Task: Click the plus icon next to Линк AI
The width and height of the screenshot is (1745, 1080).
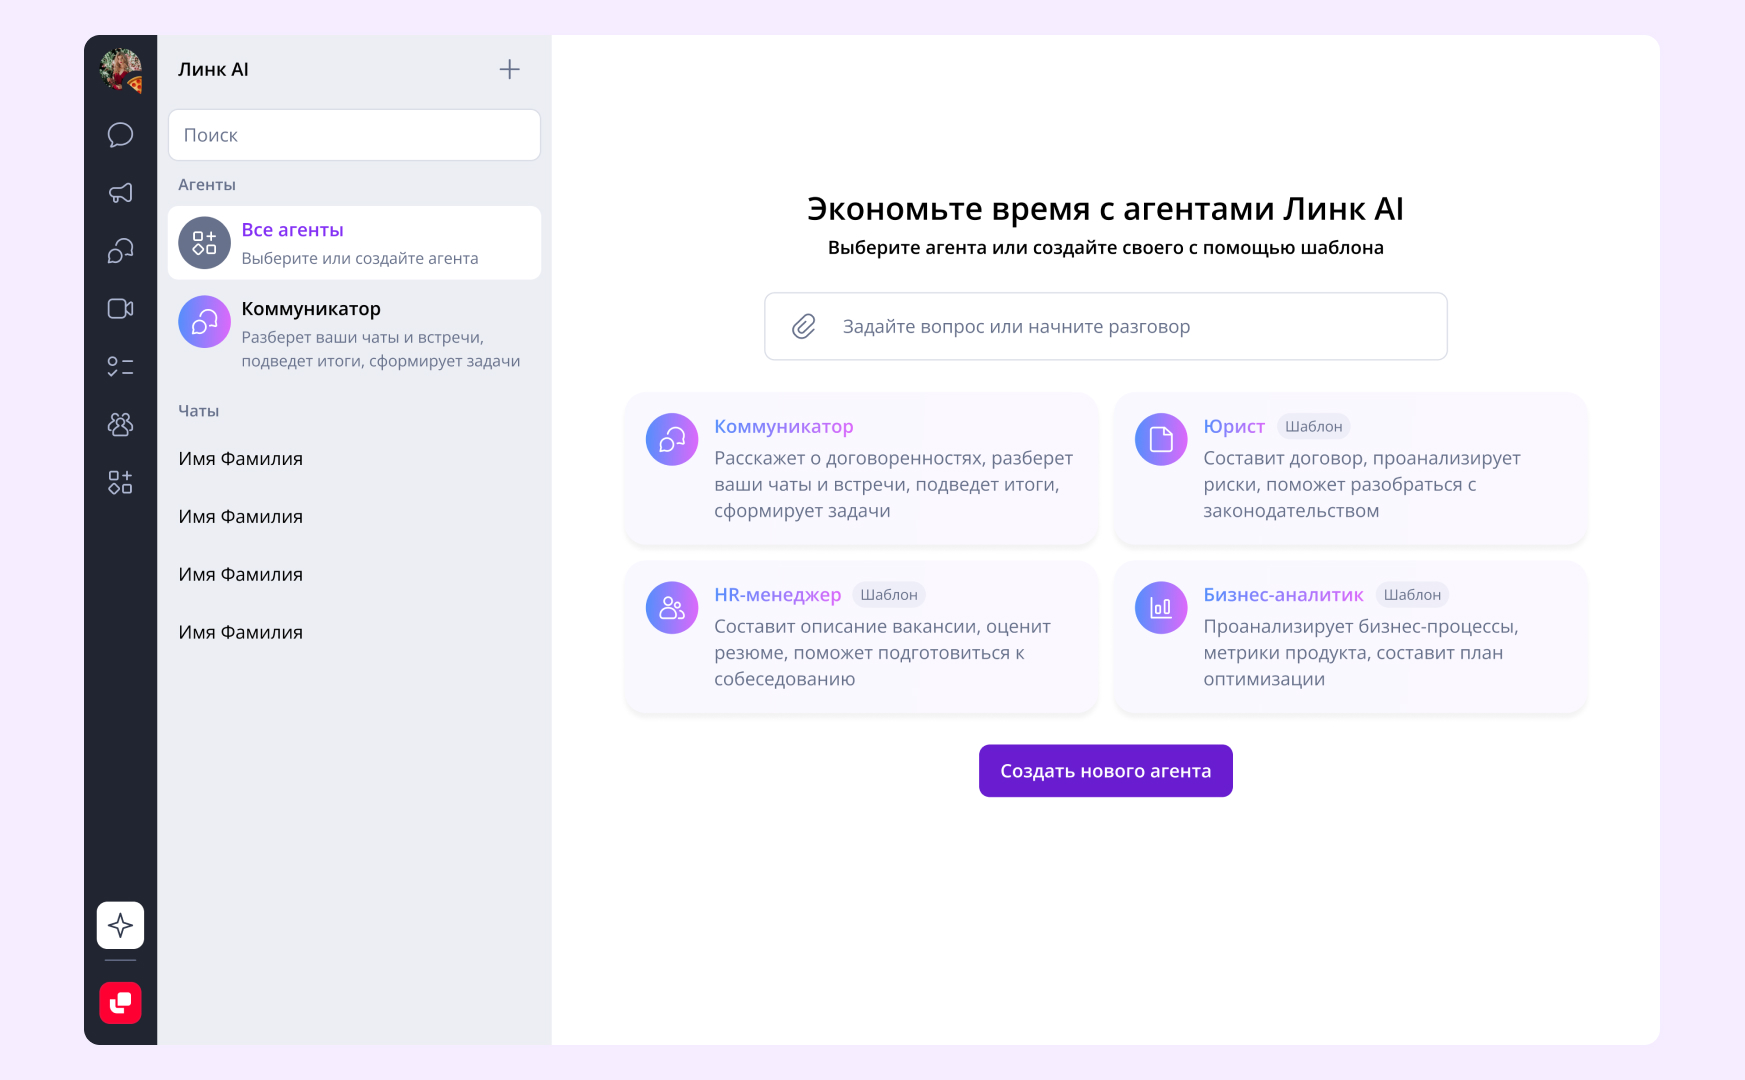Action: (x=509, y=69)
